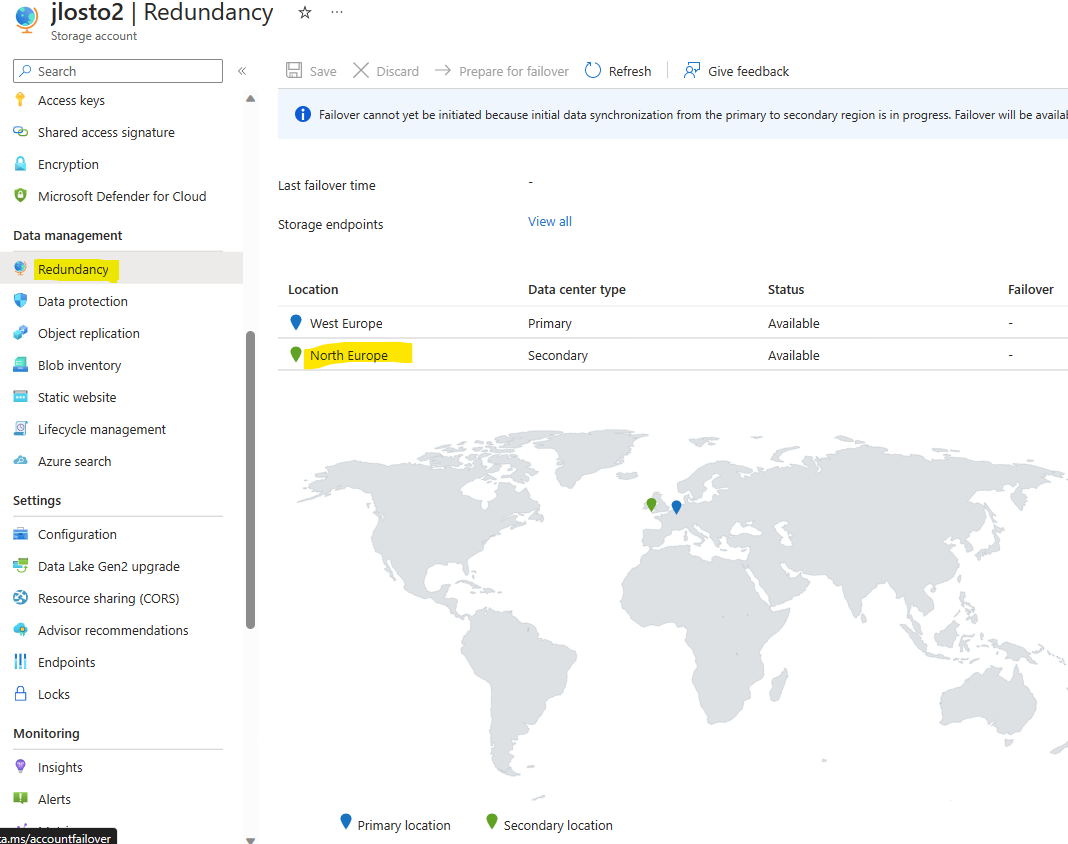The image size is (1068, 844).
Task: Click the Give feedback person icon
Action: point(691,70)
